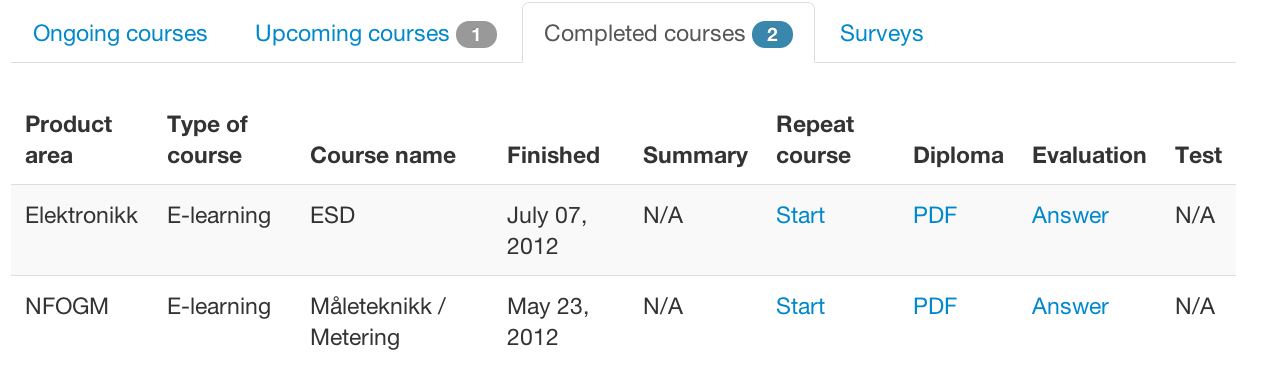Open the Måleteknikk diploma PDF
This screenshot has height=368, width=1271.
tap(935, 306)
